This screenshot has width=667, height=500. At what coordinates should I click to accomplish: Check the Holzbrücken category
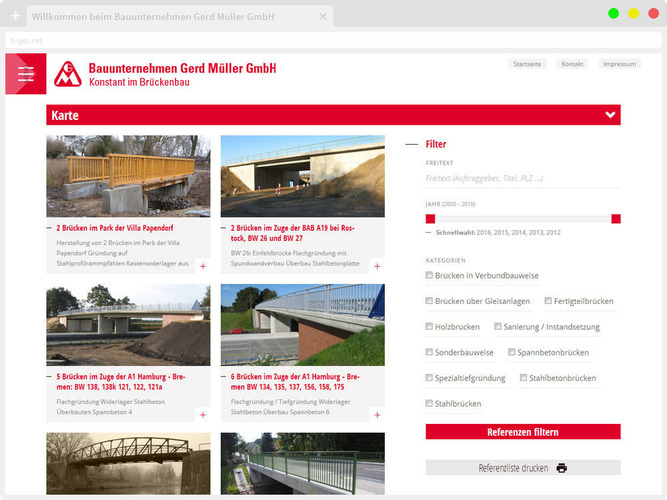pyautogui.click(x=430, y=326)
